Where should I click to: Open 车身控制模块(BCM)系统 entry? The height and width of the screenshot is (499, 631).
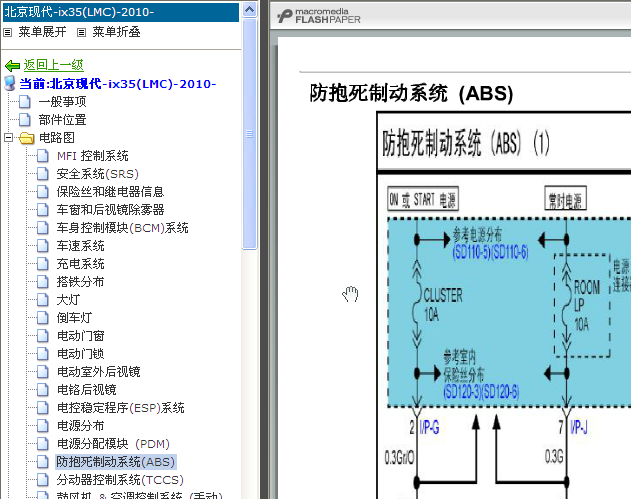point(122,228)
